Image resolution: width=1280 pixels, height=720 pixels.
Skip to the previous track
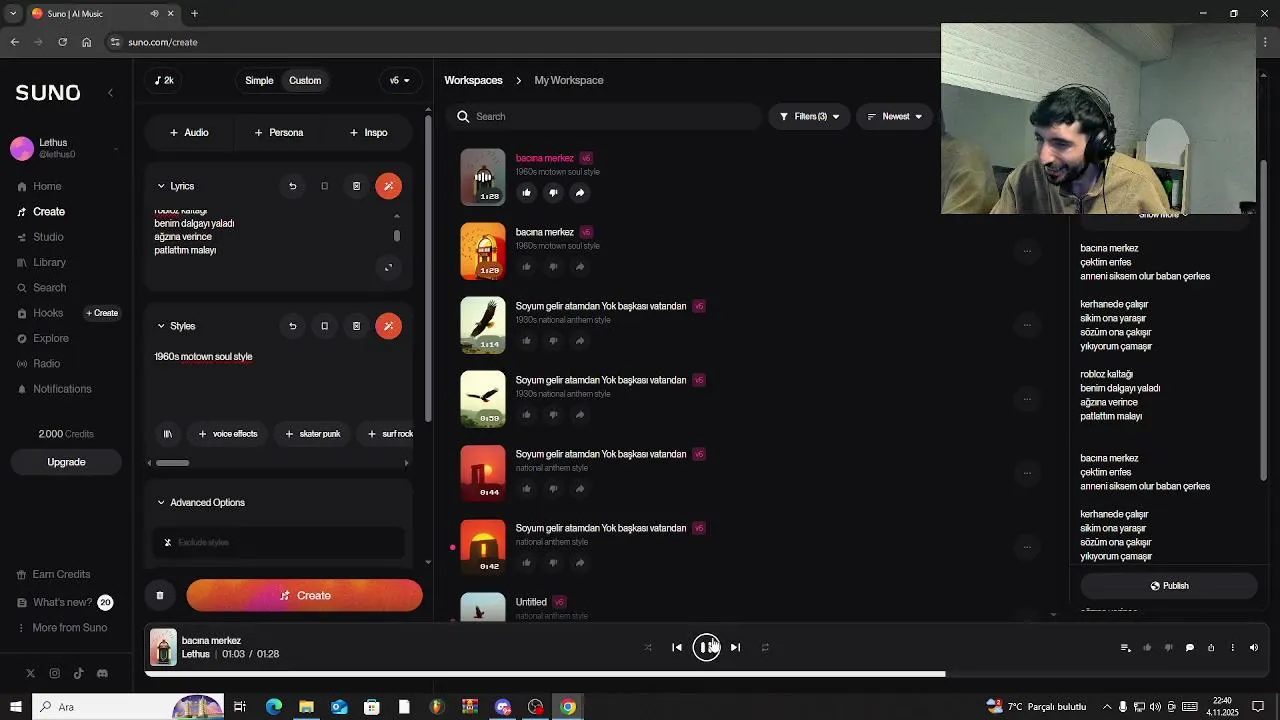677,648
